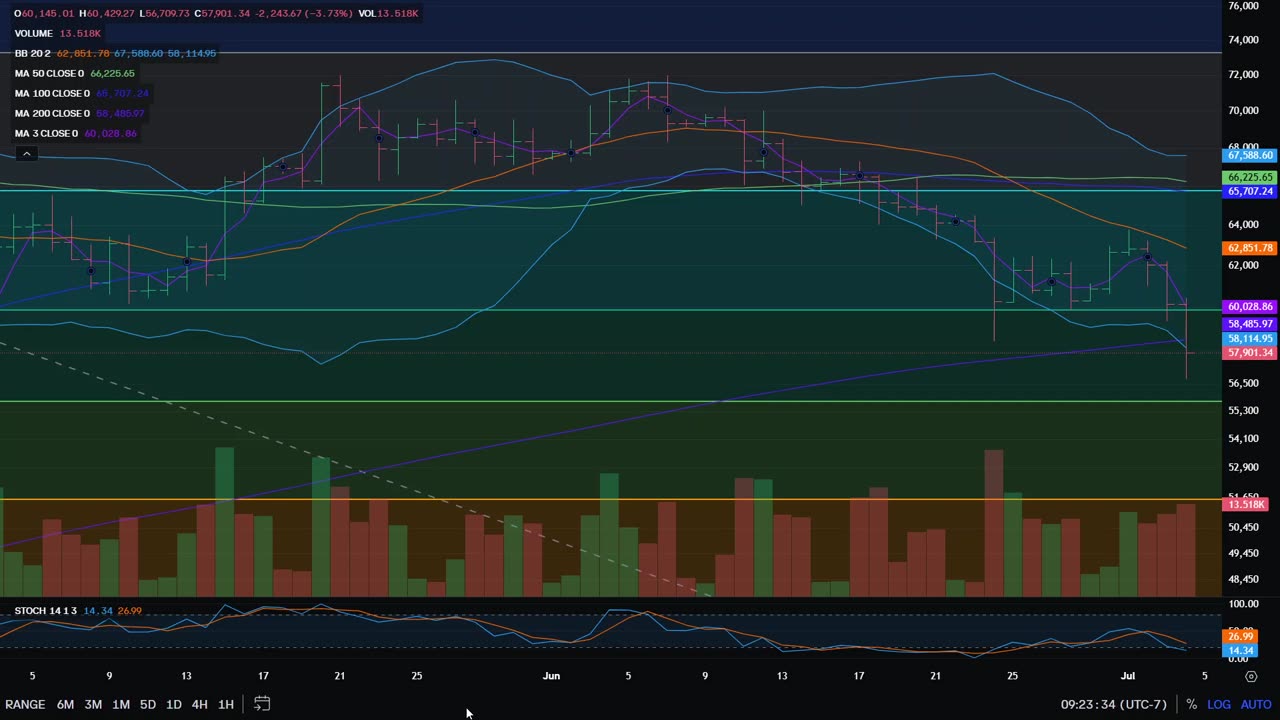Select the 4H range
The image size is (1280, 720).
pos(199,704)
